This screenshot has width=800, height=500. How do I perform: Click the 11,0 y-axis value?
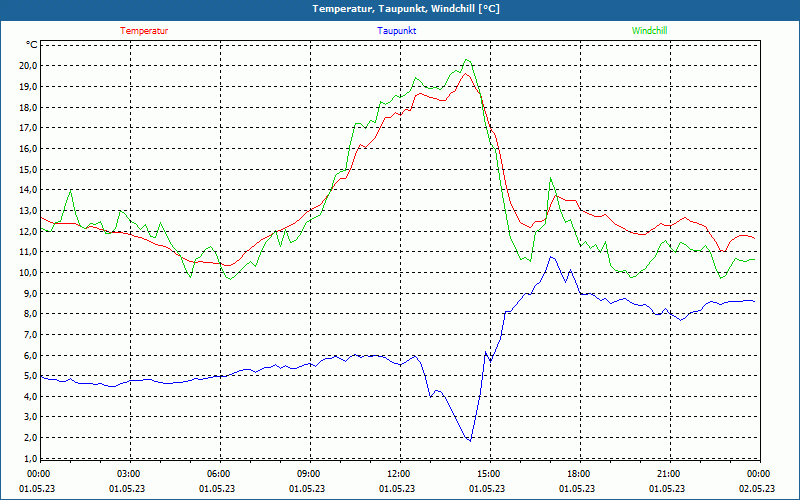(28, 252)
